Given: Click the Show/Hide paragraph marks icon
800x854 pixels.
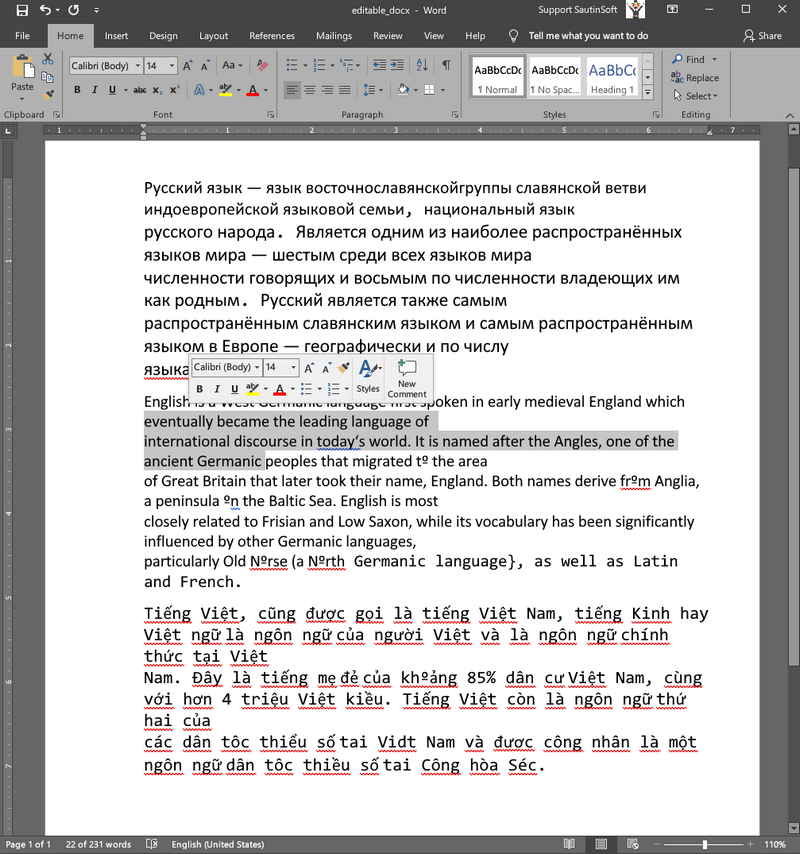Looking at the screenshot, I should click(x=446, y=65).
